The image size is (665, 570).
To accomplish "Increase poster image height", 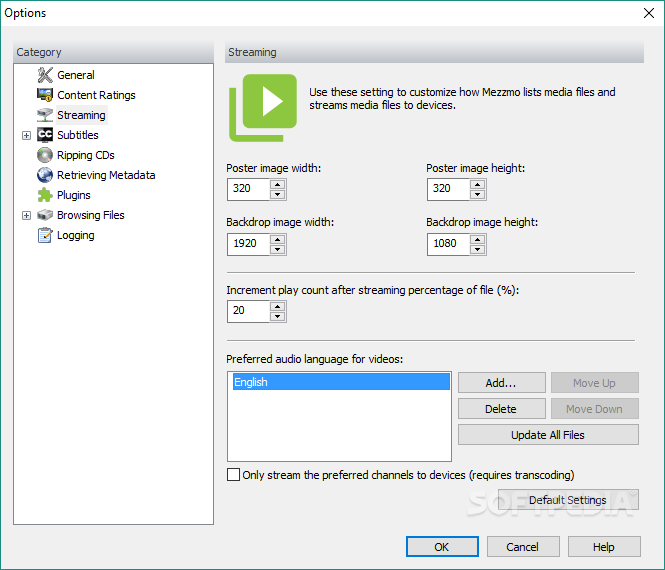I will click(478, 184).
